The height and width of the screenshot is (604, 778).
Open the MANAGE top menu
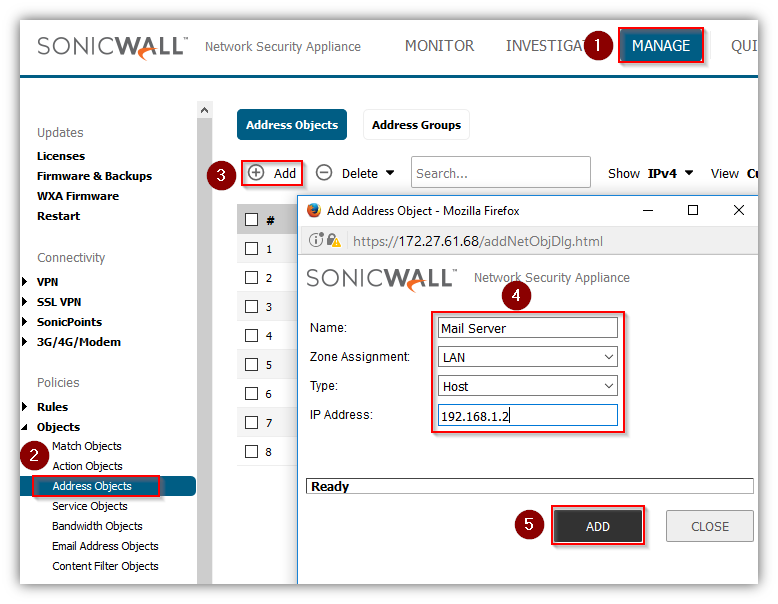click(660, 46)
